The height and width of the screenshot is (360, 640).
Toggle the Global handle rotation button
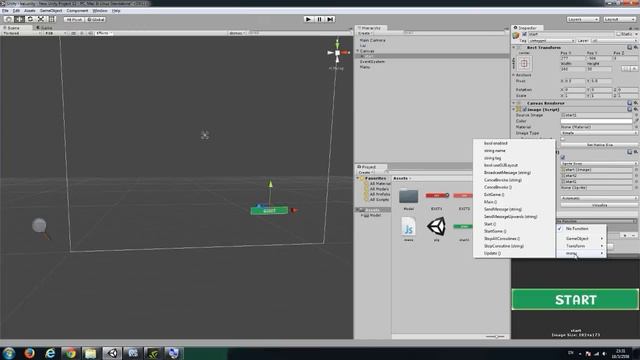coord(96,19)
